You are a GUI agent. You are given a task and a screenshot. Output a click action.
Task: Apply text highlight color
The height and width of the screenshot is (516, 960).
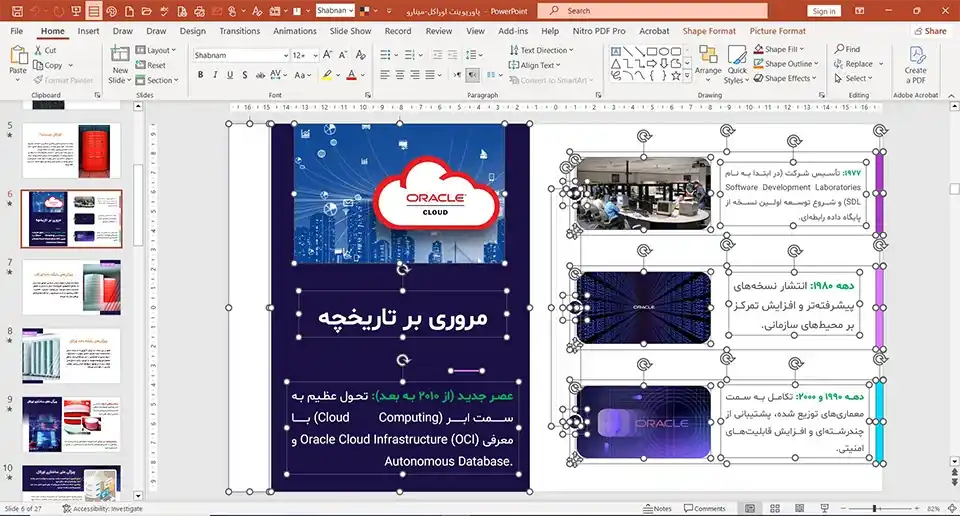pyautogui.click(x=327, y=75)
